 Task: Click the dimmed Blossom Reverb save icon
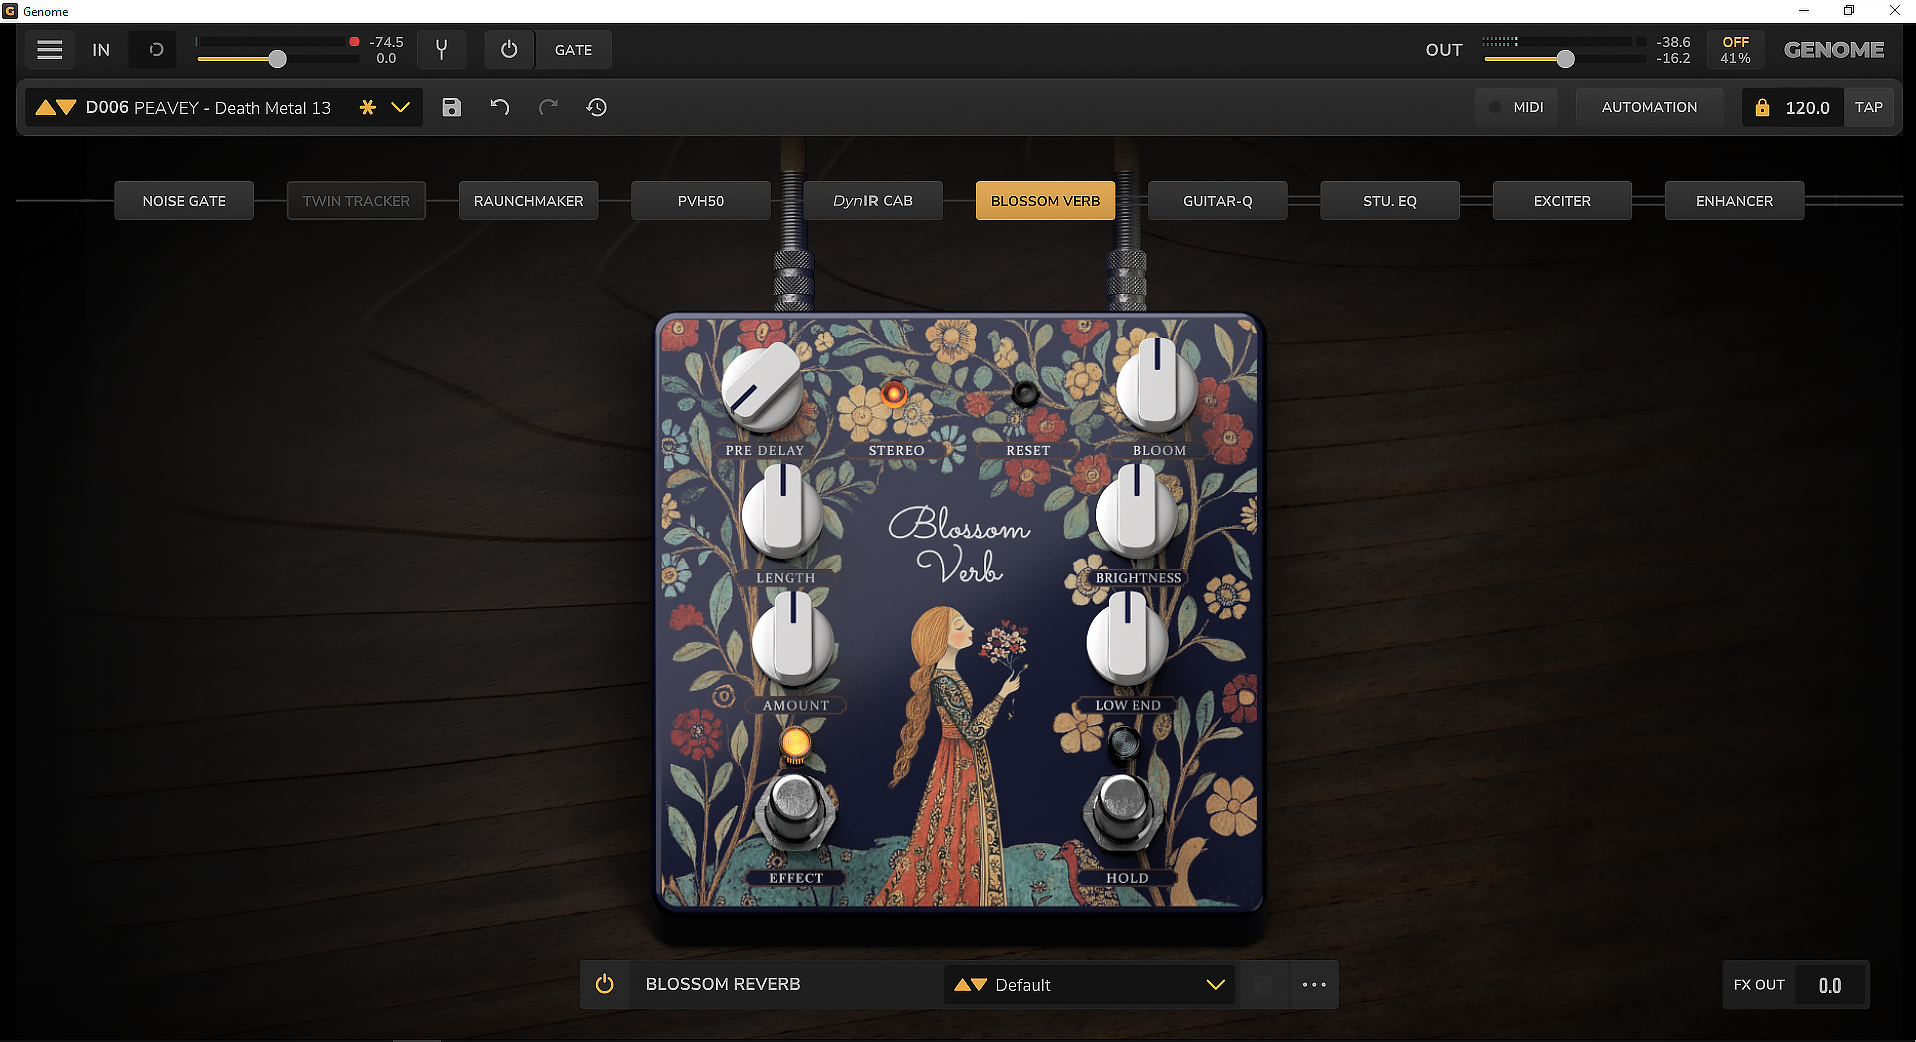[x=1264, y=985]
